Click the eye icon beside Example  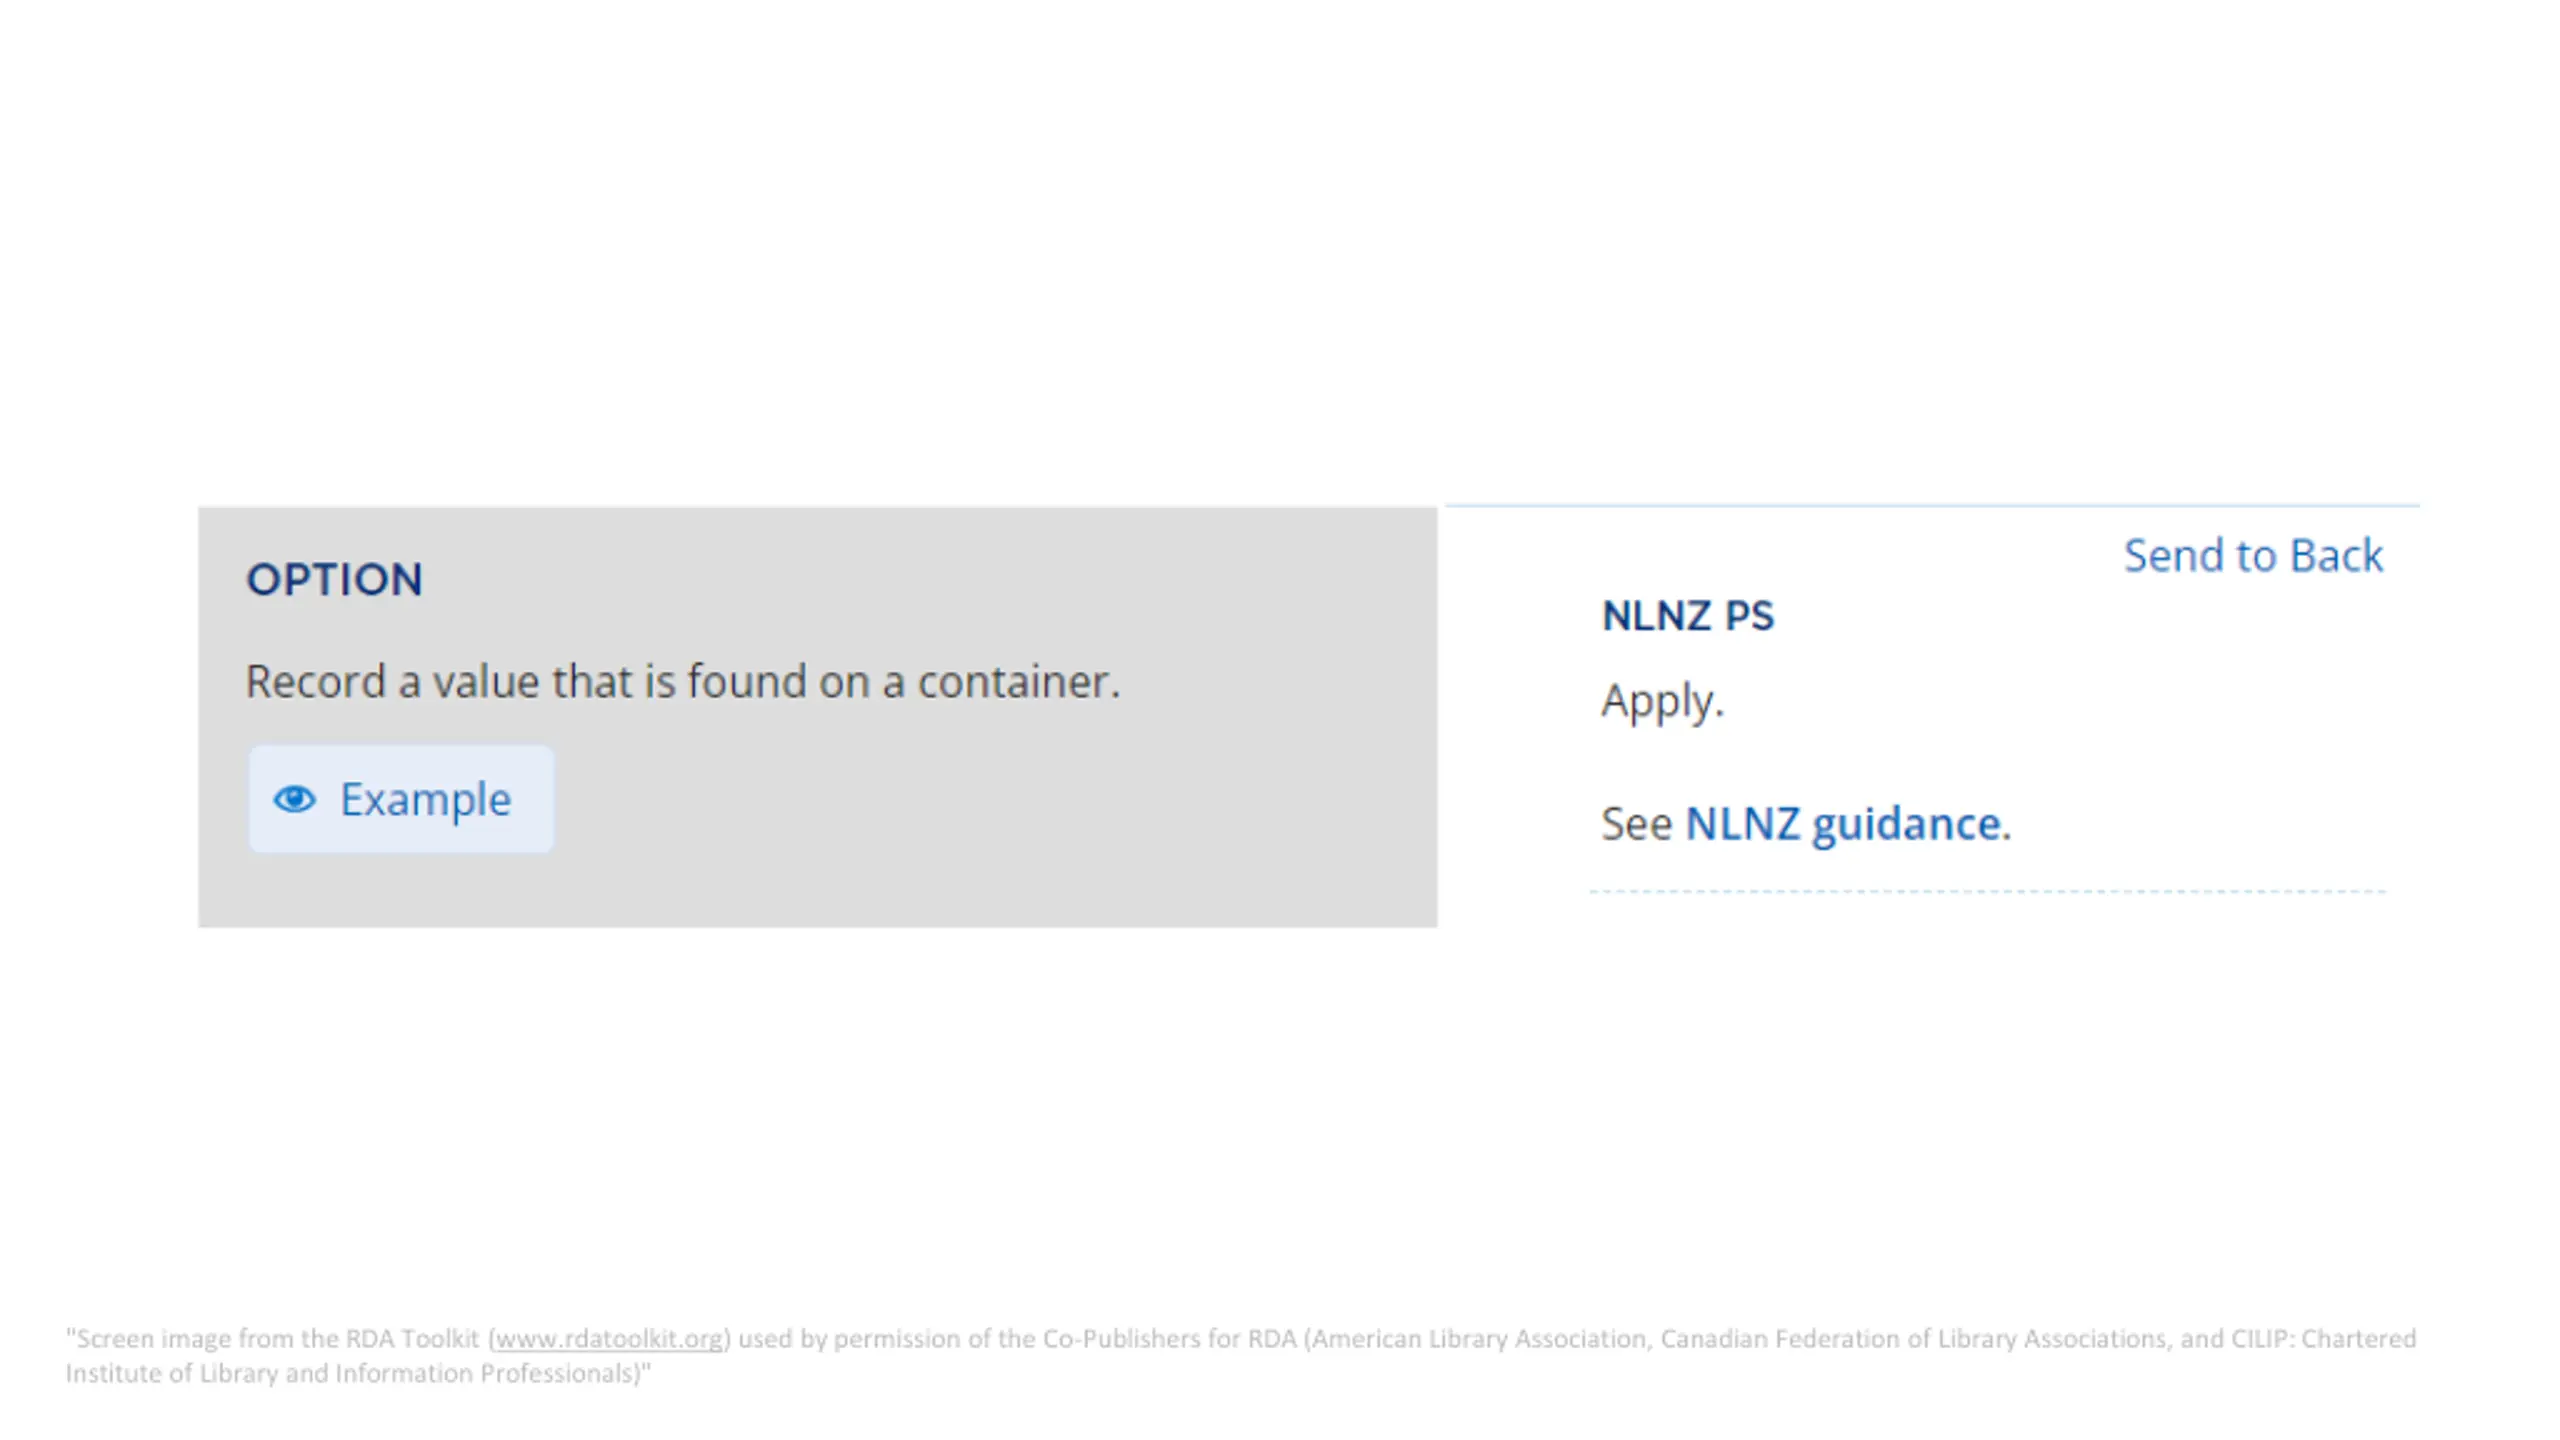[295, 799]
